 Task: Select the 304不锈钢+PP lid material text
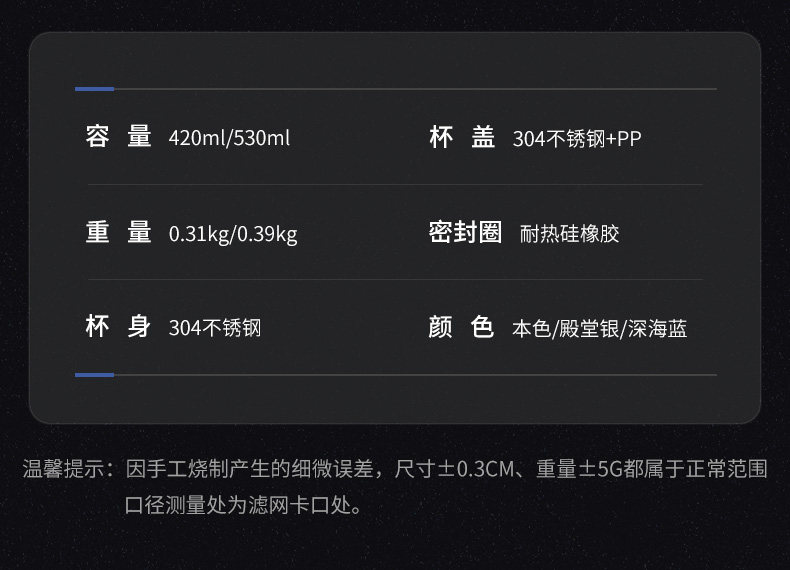coord(576,139)
